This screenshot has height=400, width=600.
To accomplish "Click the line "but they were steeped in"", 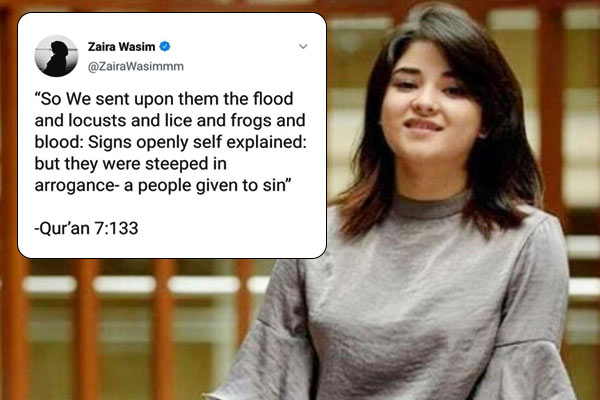I will (x=130, y=164).
